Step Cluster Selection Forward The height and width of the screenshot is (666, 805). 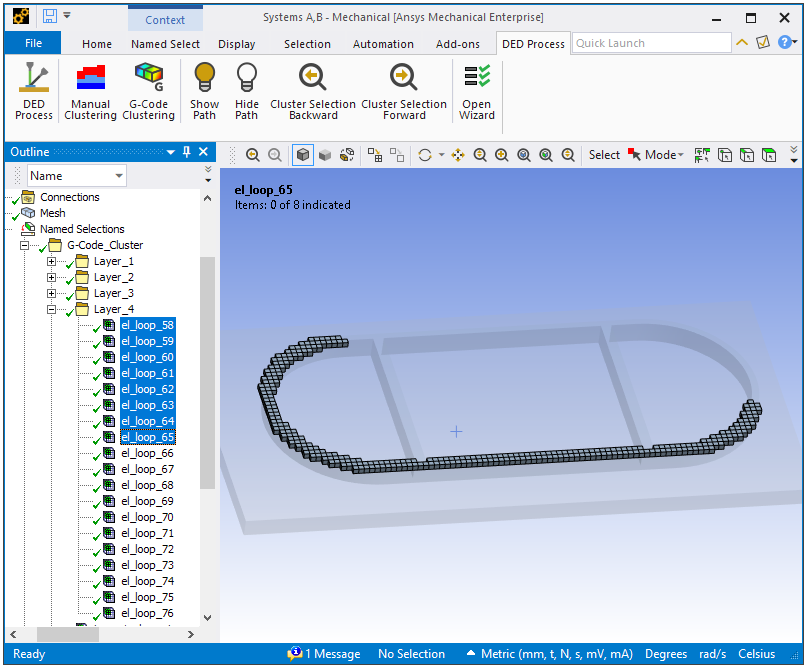(x=404, y=90)
